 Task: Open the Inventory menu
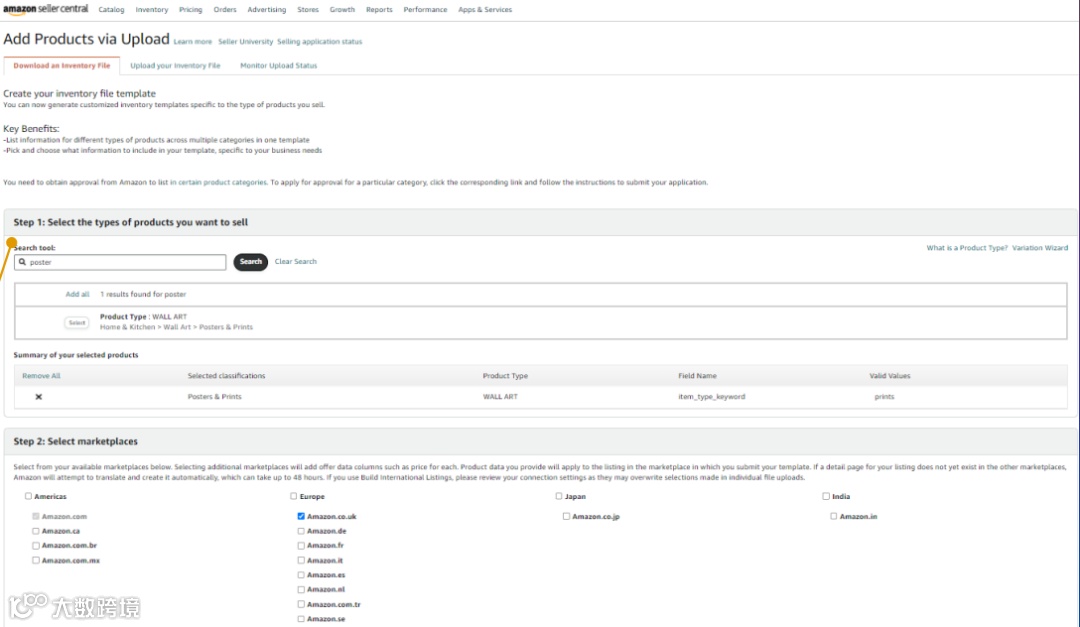[x=152, y=10]
